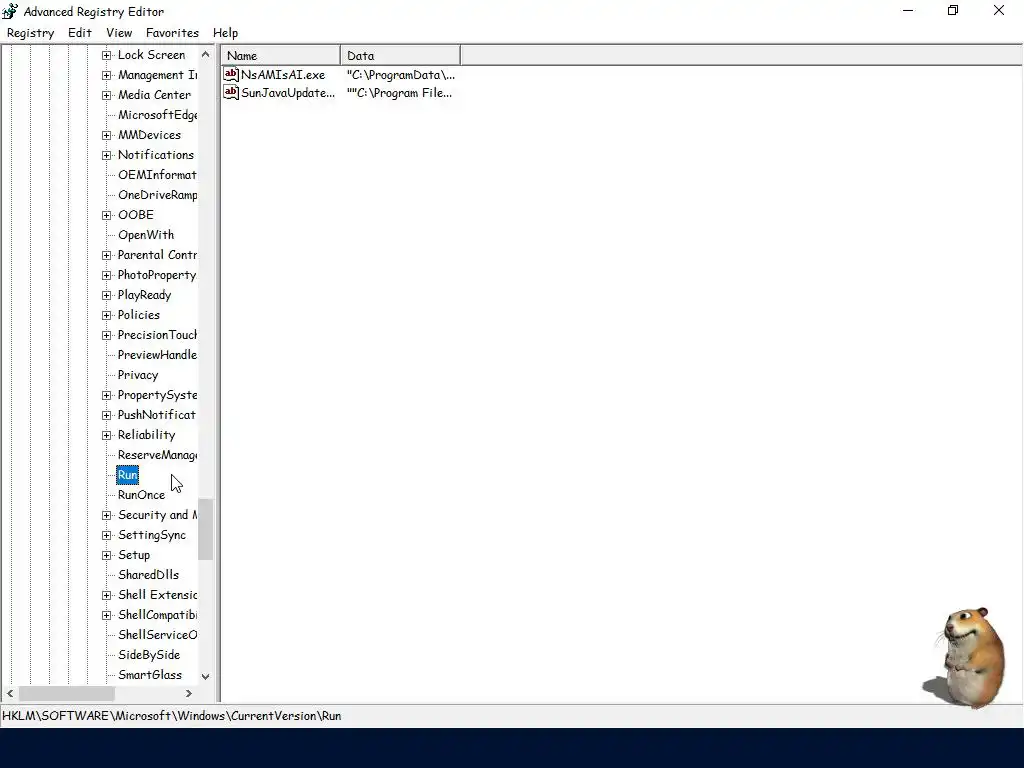This screenshot has height=768, width=1024.
Task: Click the horizontal scrollbar left arrow
Action: click(x=10, y=693)
